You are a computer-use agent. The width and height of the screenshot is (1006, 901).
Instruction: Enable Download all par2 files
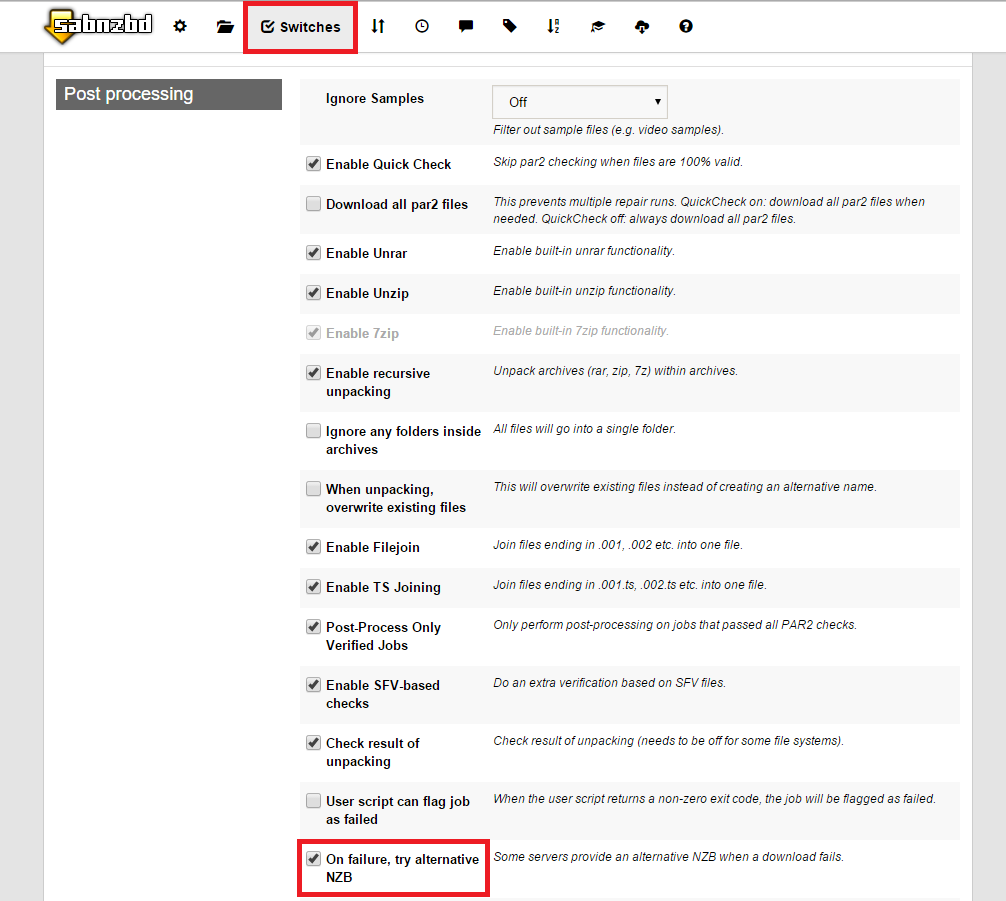pyautogui.click(x=313, y=204)
